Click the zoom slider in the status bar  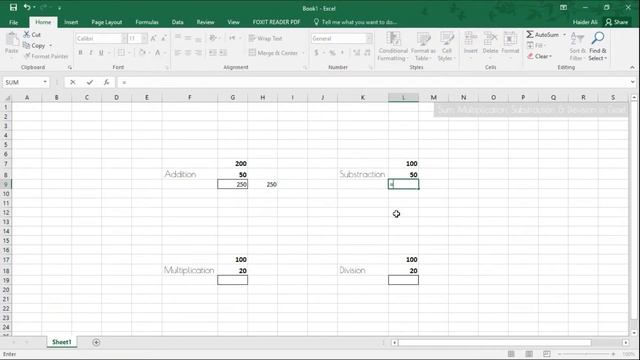coord(587,354)
